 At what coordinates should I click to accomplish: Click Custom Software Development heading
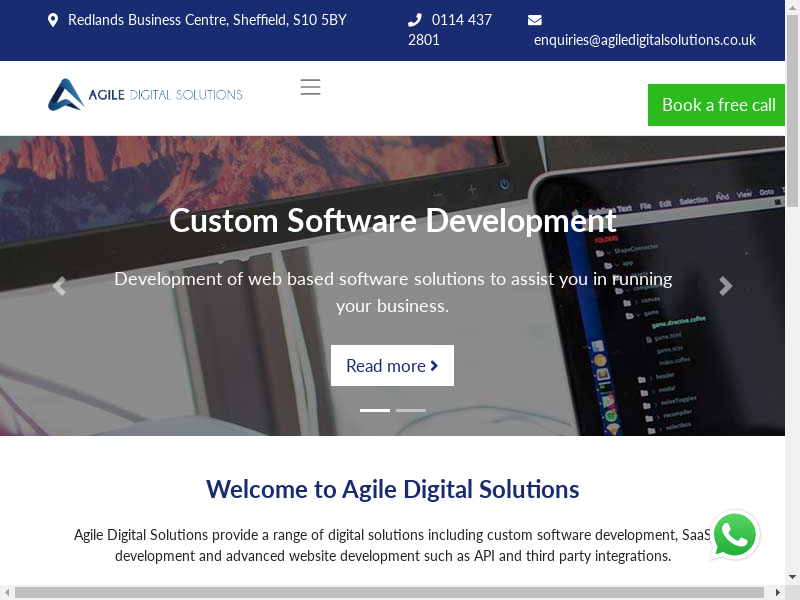pyautogui.click(x=392, y=220)
